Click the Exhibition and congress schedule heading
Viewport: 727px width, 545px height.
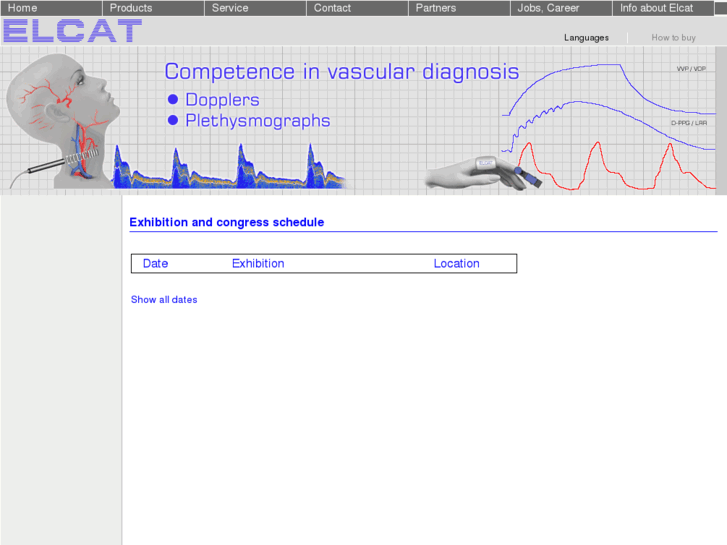pyautogui.click(x=227, y=222)
